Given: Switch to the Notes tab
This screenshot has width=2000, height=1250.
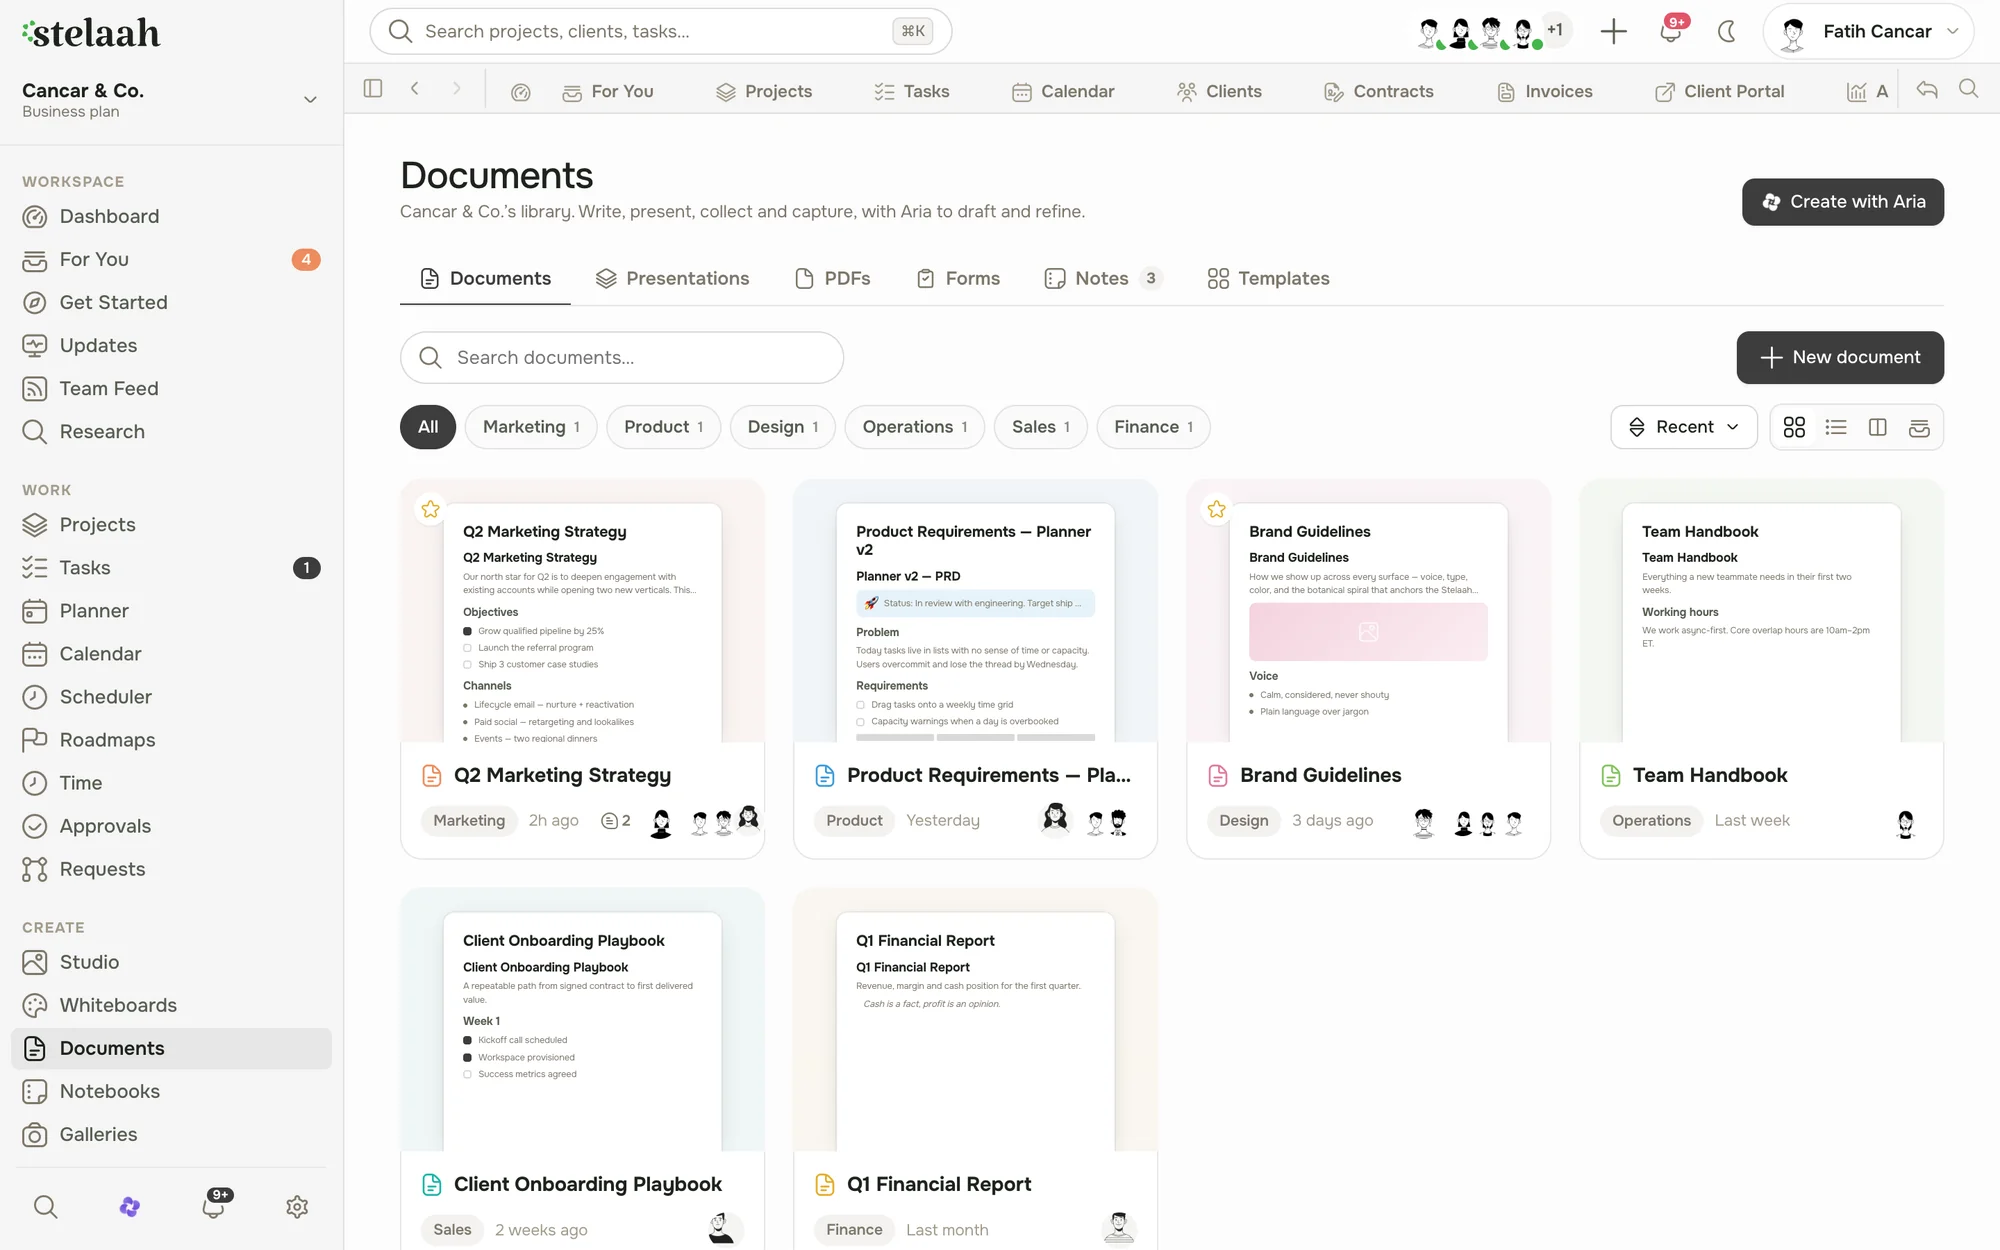Looking at the screenshot, I should [x=1103, y=278].
